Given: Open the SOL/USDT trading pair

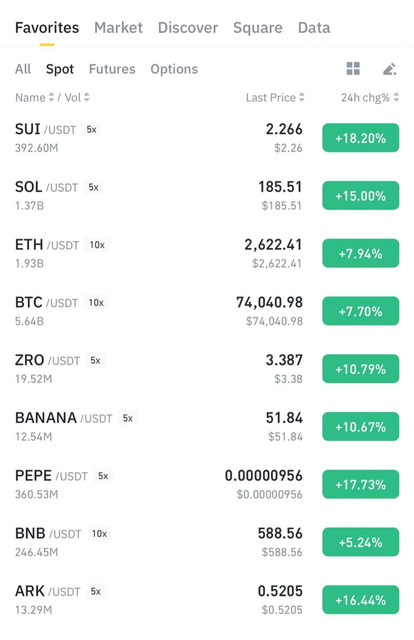Looking at the screenshot, I should (x=207, y=196).
